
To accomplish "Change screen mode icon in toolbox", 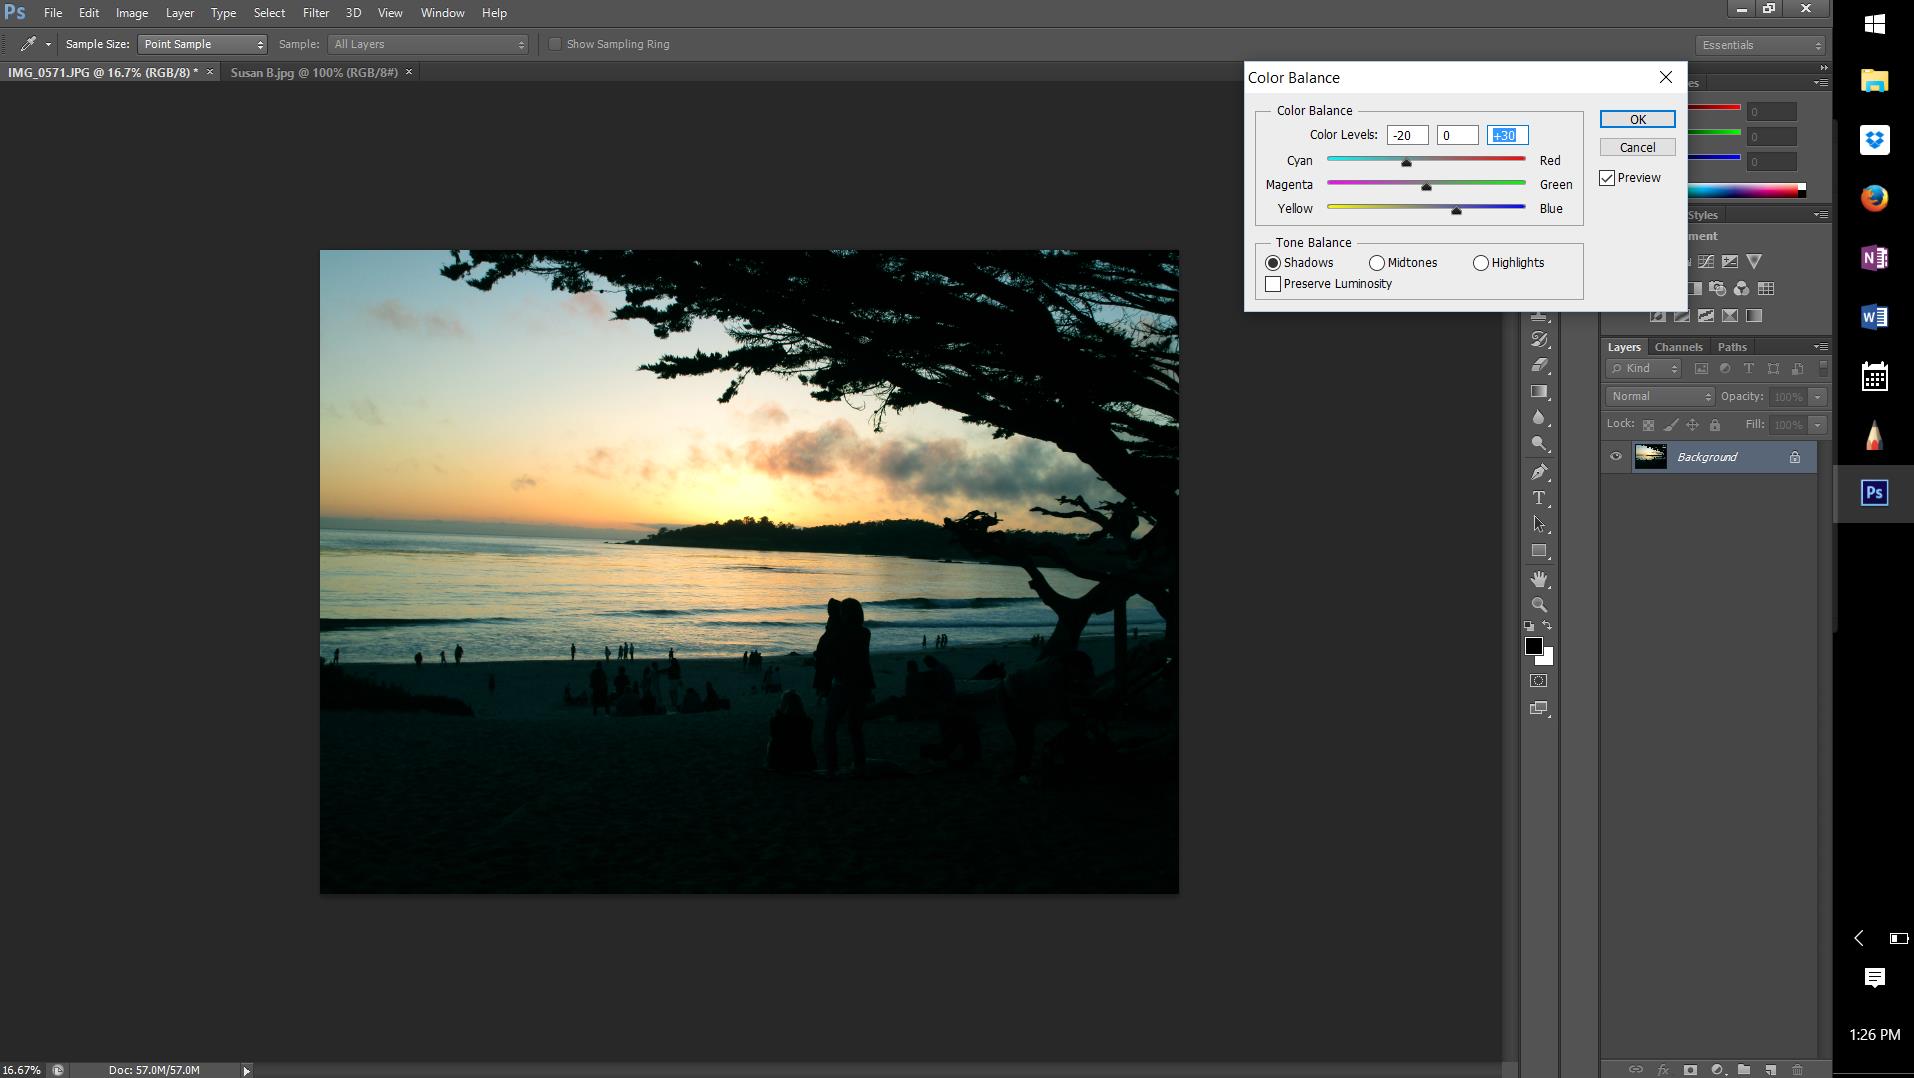I will coord(1539,709).
